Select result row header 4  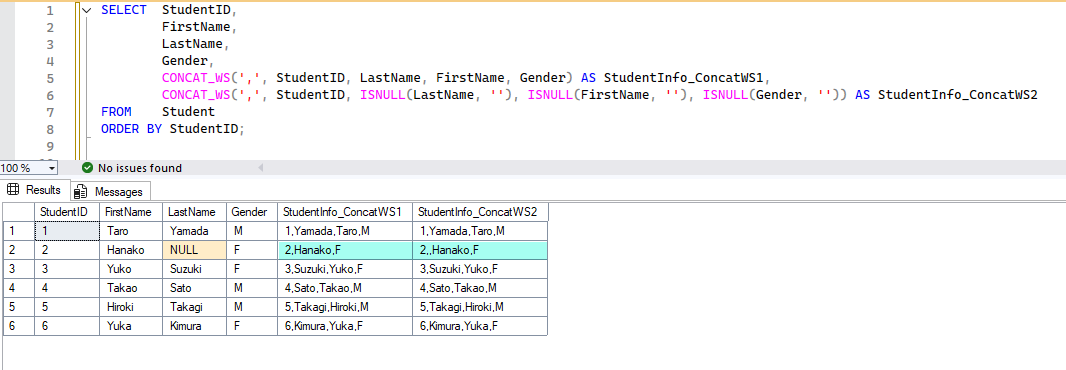18,288
